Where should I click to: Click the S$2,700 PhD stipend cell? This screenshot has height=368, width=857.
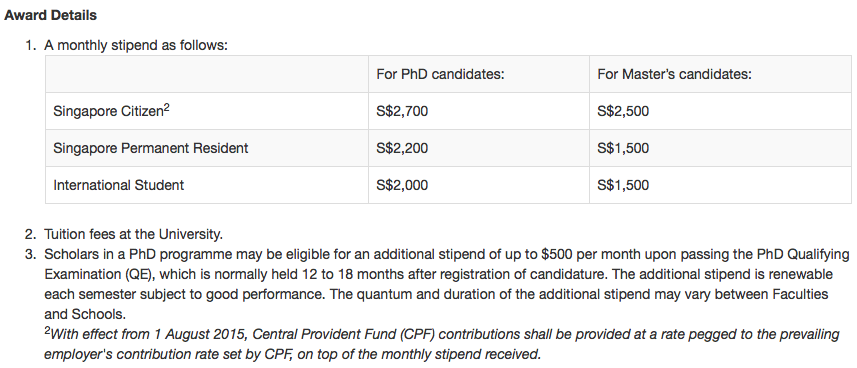[x=479, y=111]
